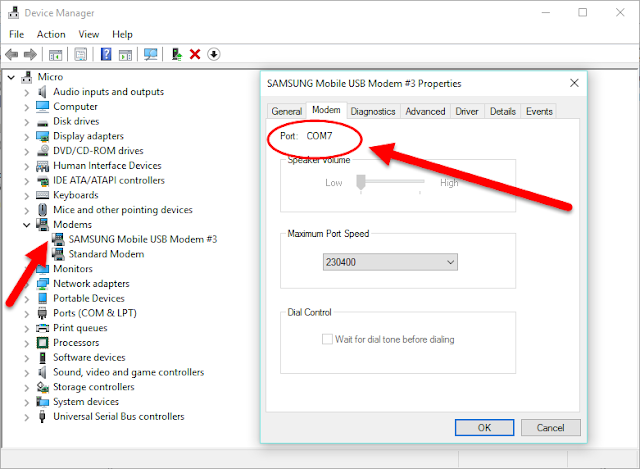The width and height of the screenshot is (640, 469).
Task: Click the Back arrow toolbar icon
Action: 11,54
